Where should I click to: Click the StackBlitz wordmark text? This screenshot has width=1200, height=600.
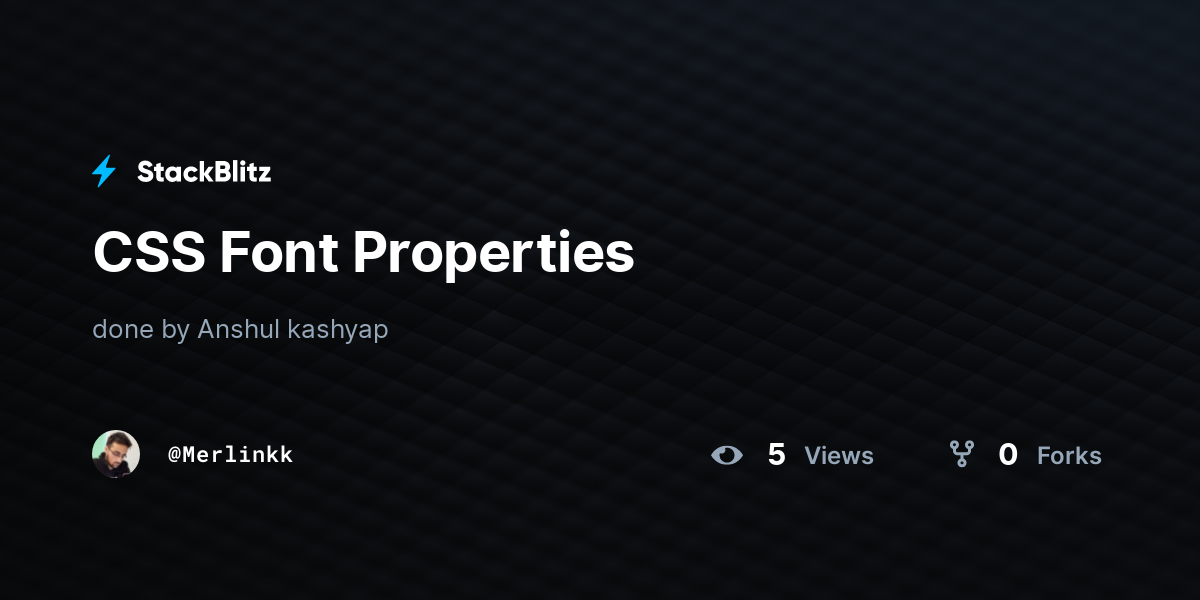coord(204,172)
